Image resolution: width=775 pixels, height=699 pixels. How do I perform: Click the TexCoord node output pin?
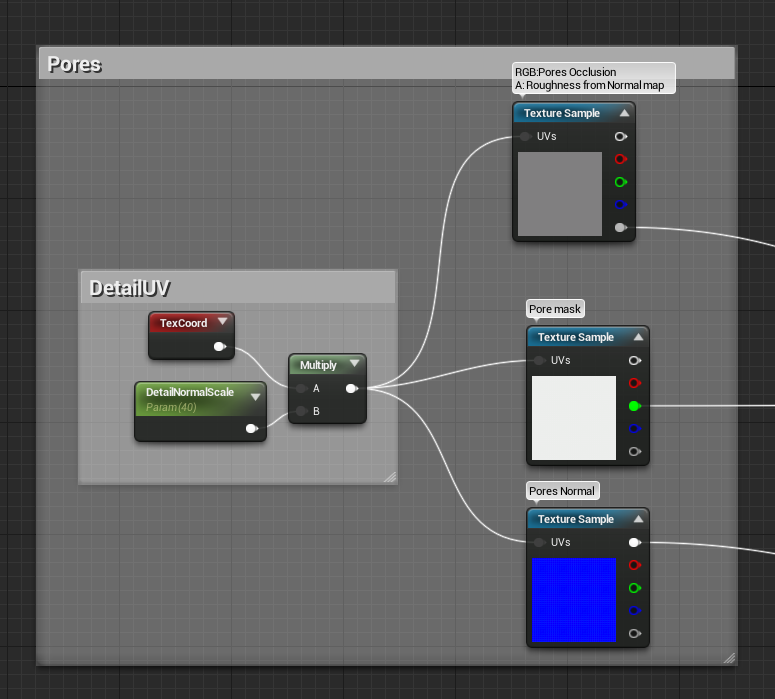pos(219,347)
